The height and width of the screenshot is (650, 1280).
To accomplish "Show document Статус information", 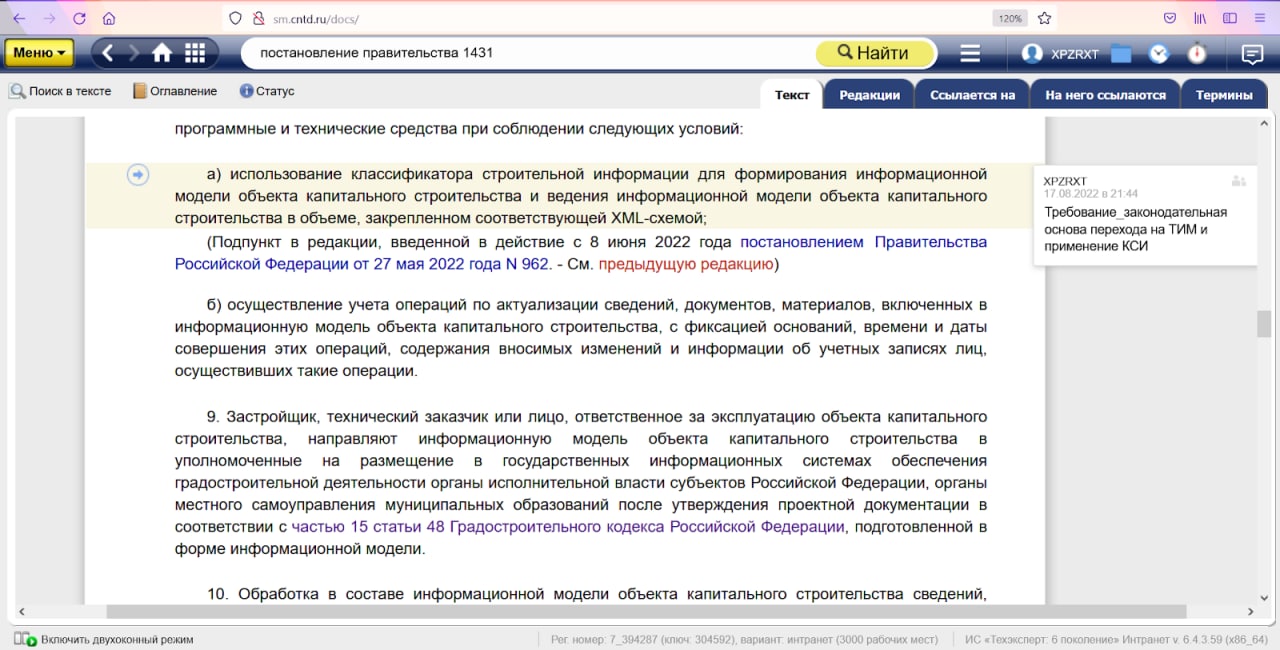I will point(267,91).
